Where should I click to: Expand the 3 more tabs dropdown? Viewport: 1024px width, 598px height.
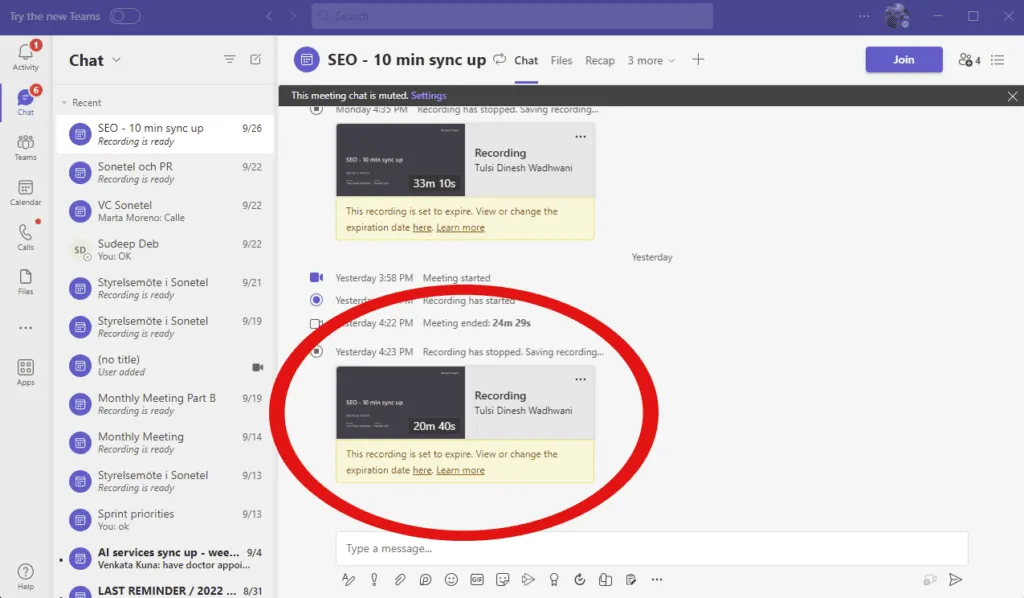pyautogui.click(x=651, y=60)
